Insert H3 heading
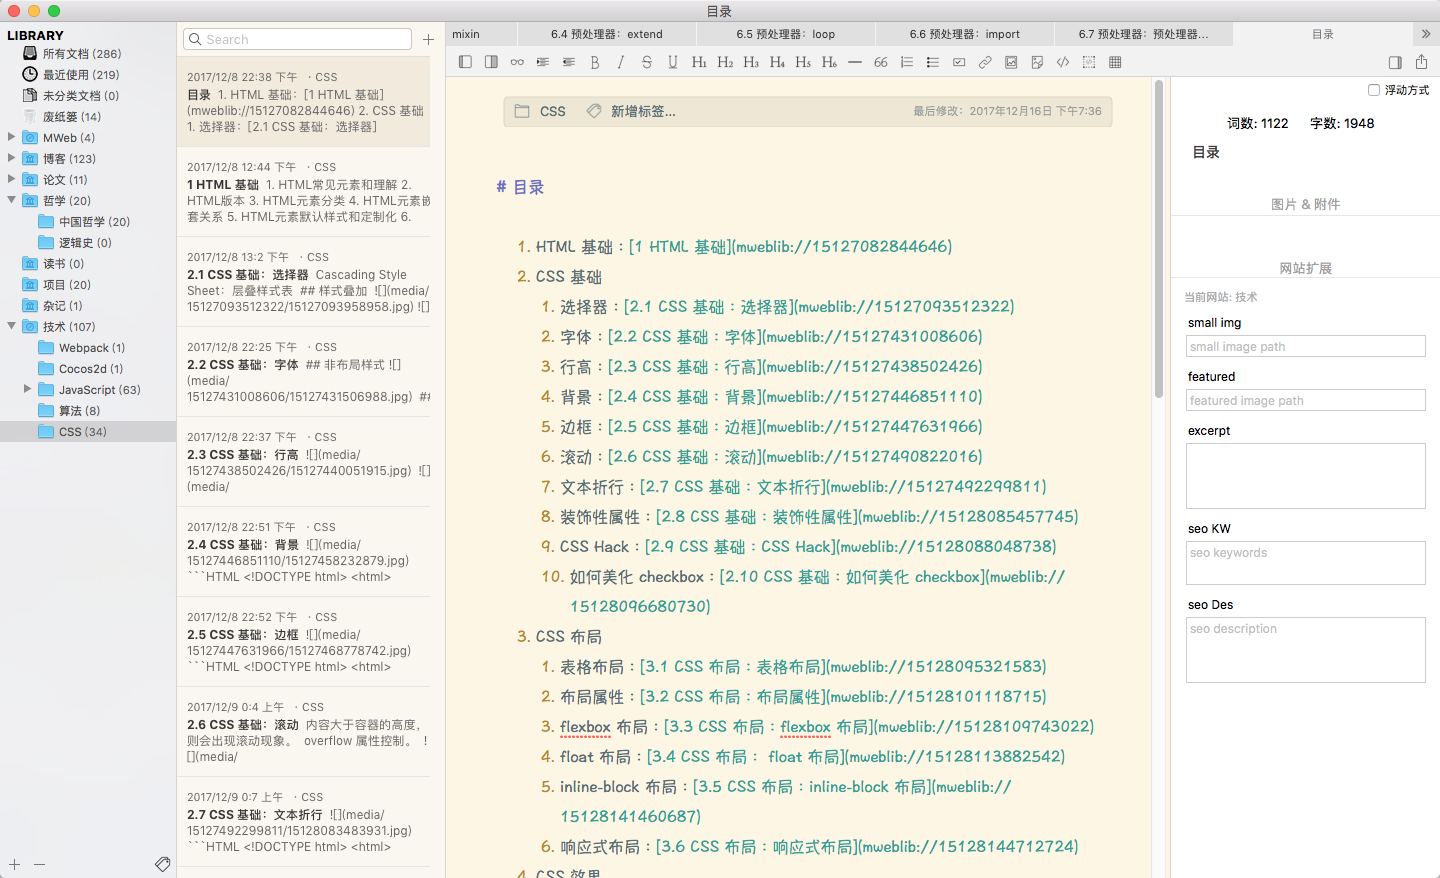This screenshot has height=878, width=1440. pos(751,62)
